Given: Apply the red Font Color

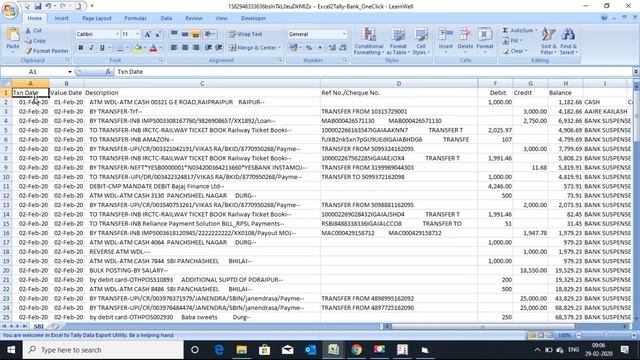Looking at the screenshot, I should (x=153, y=48).
